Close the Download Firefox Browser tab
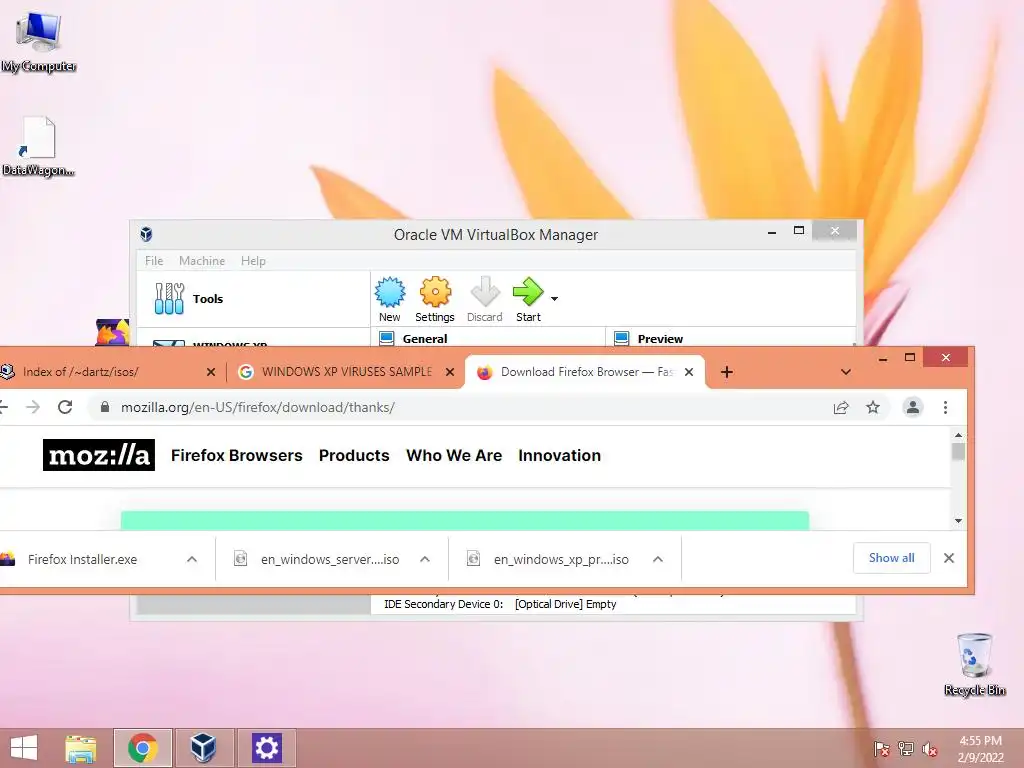 (x=689, y=372)
